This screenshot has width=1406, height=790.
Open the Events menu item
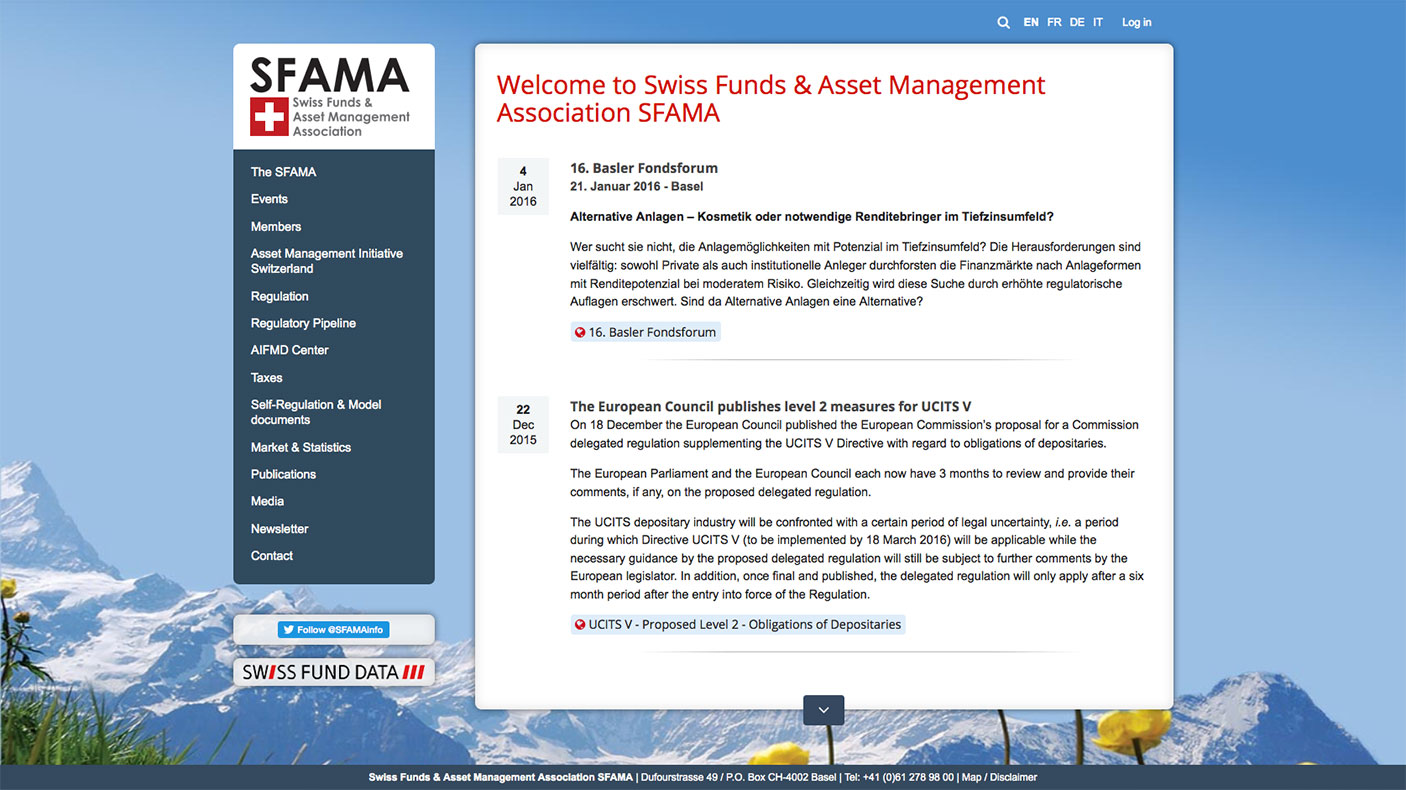pyautogui.click(x=269, y=199)
